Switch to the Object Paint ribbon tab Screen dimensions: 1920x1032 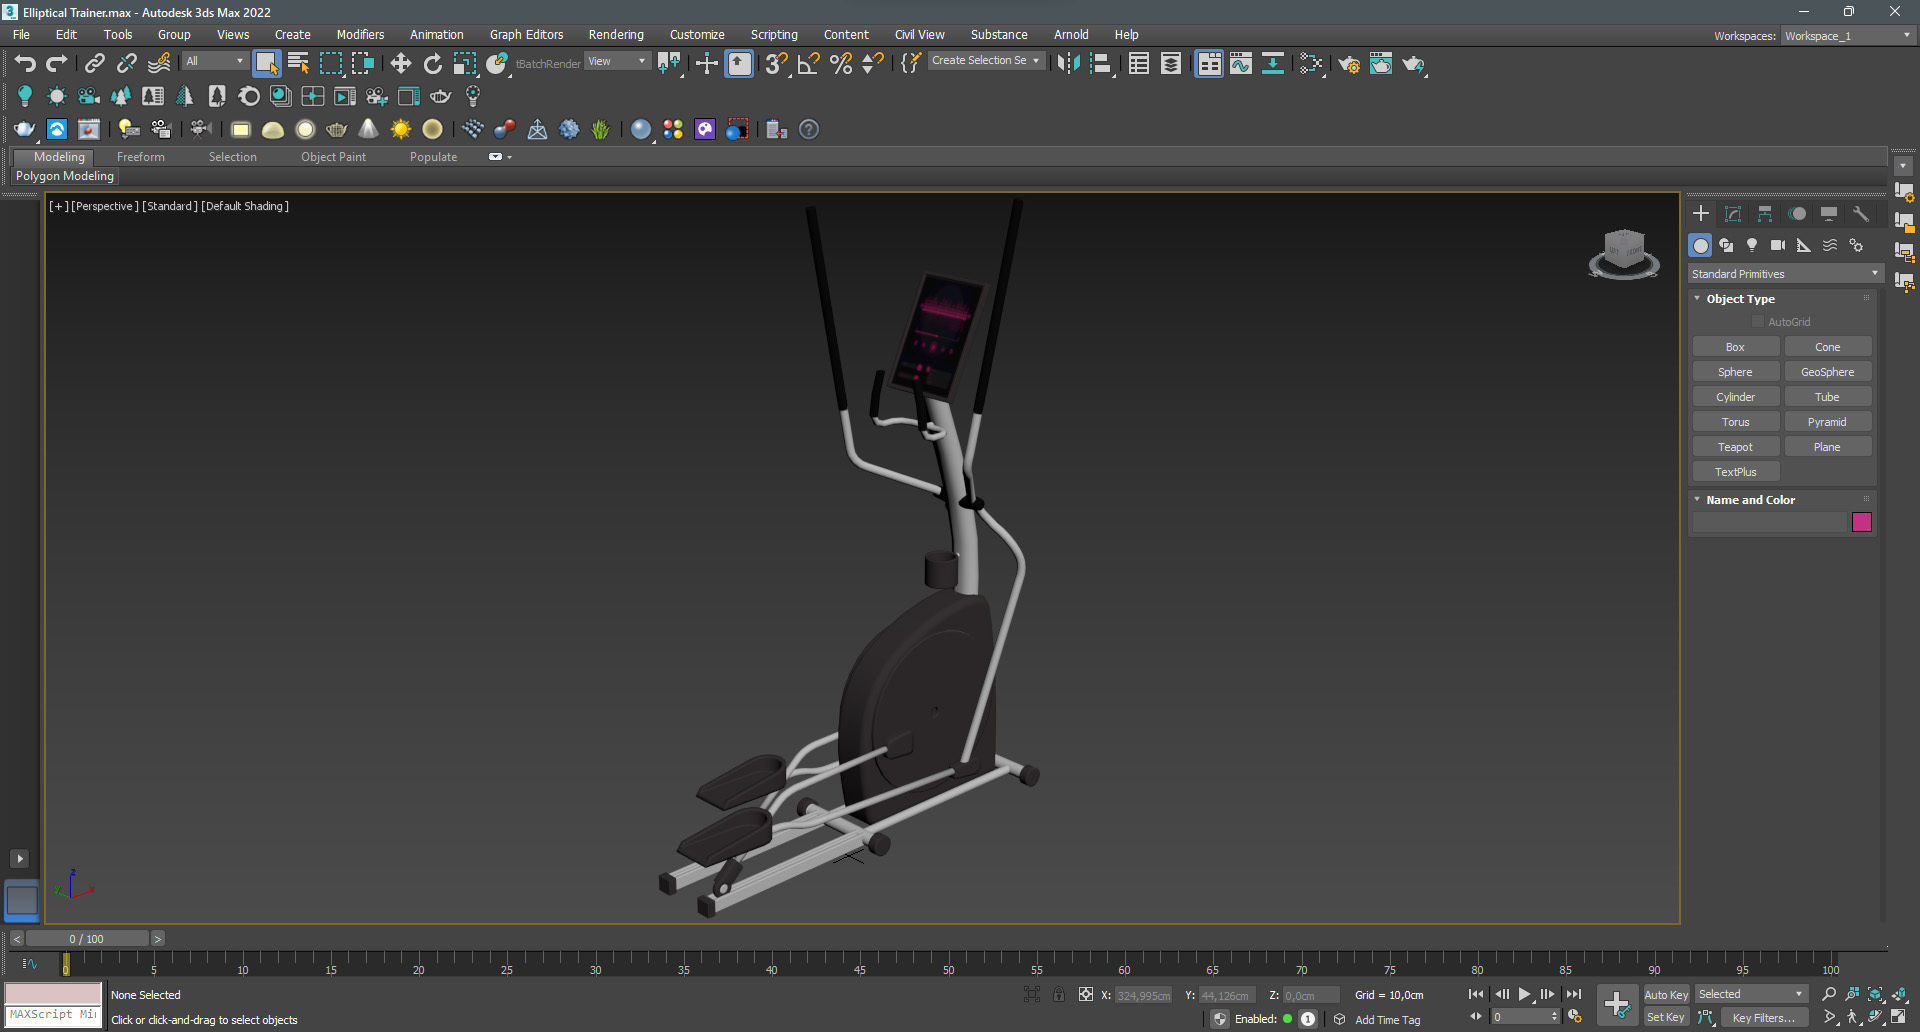click(333, 157)
